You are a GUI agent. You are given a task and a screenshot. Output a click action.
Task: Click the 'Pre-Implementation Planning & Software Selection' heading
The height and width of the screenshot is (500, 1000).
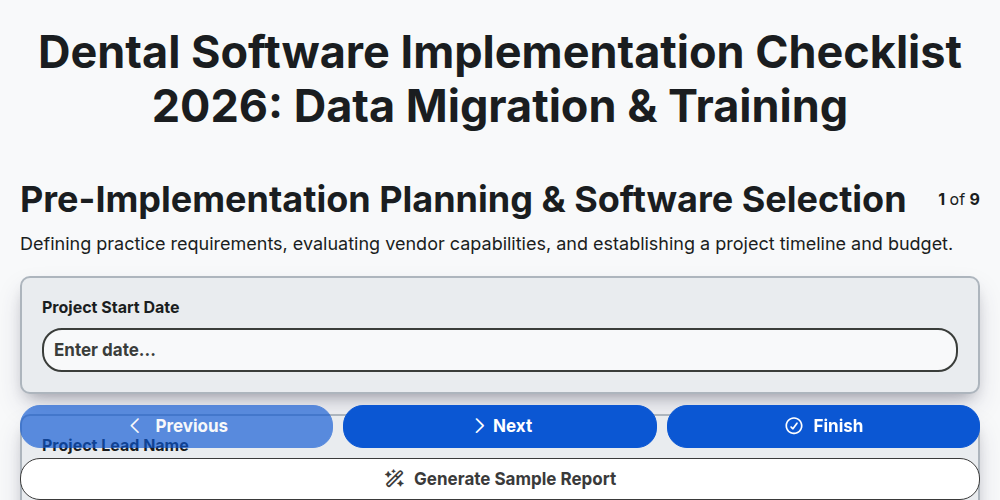coord(463,200)
